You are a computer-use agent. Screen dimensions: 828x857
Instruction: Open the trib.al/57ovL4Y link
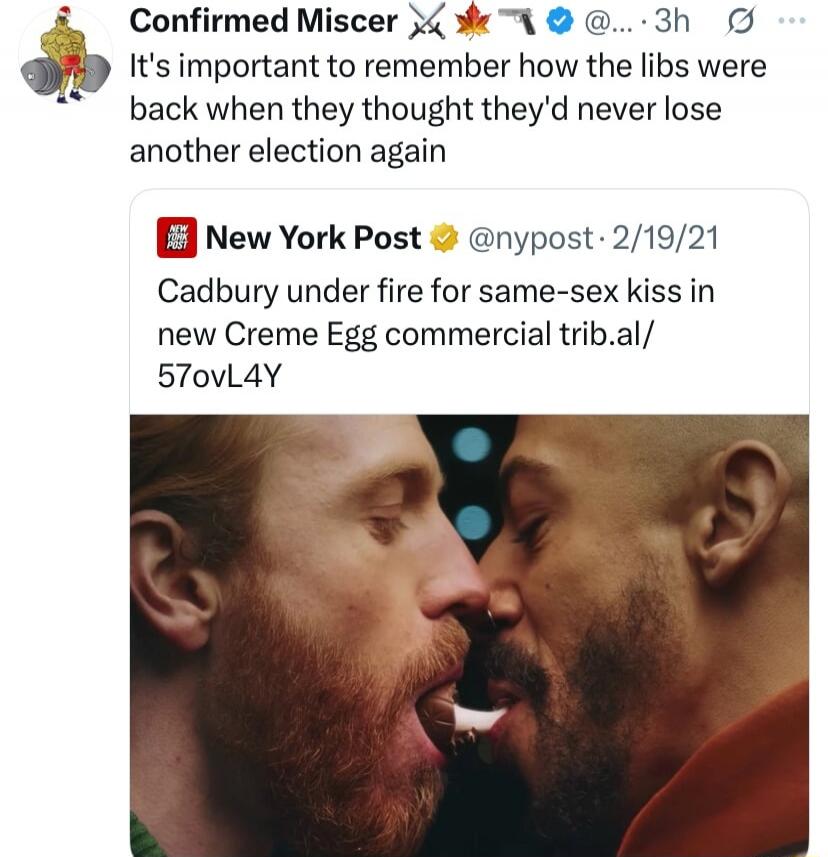click(x=406, y=355)
